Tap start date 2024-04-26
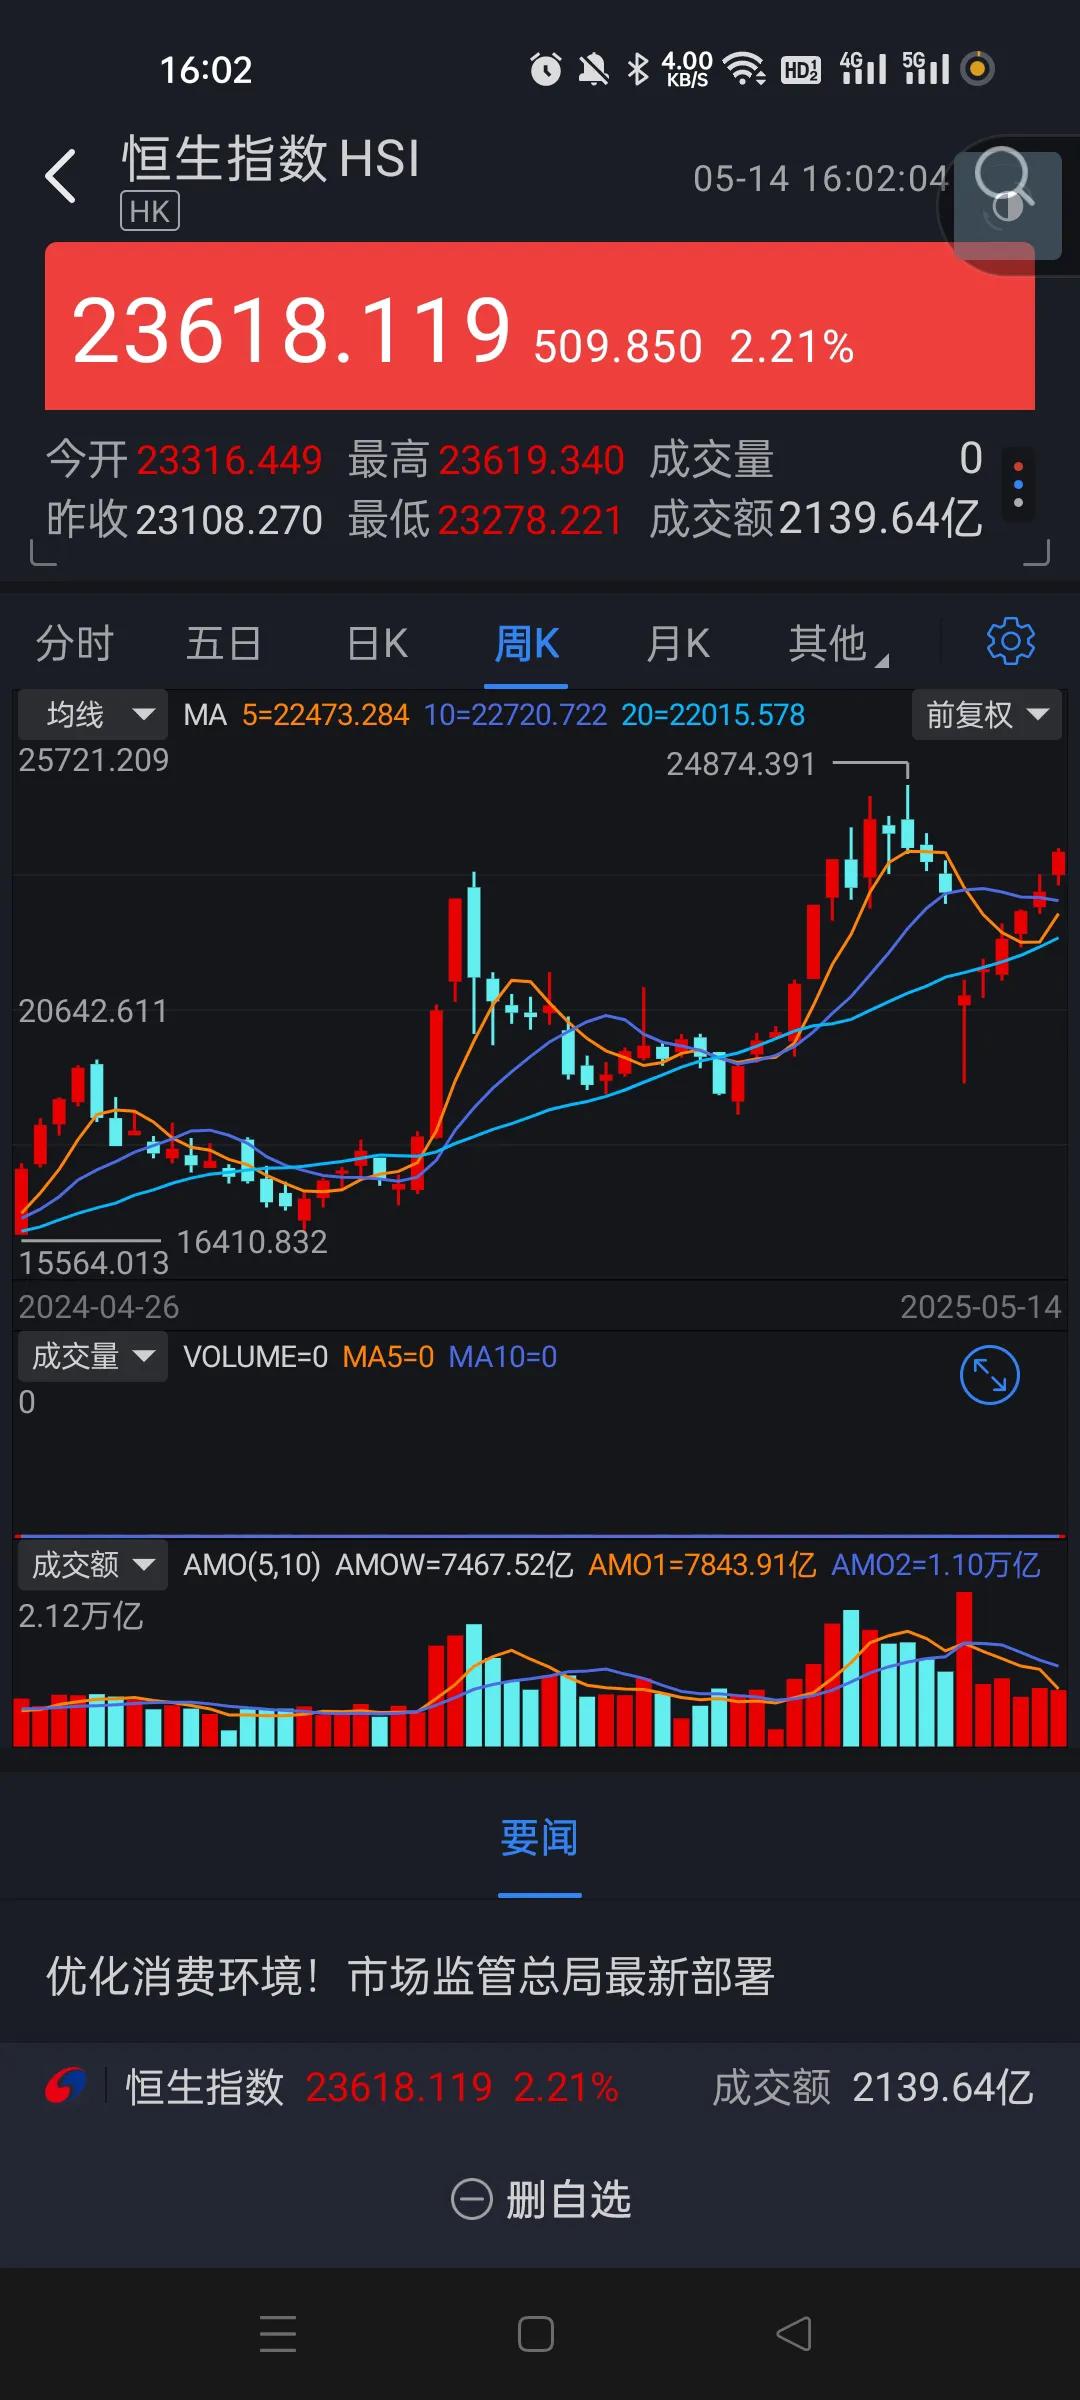1080x2400 pixels. 99,1307
